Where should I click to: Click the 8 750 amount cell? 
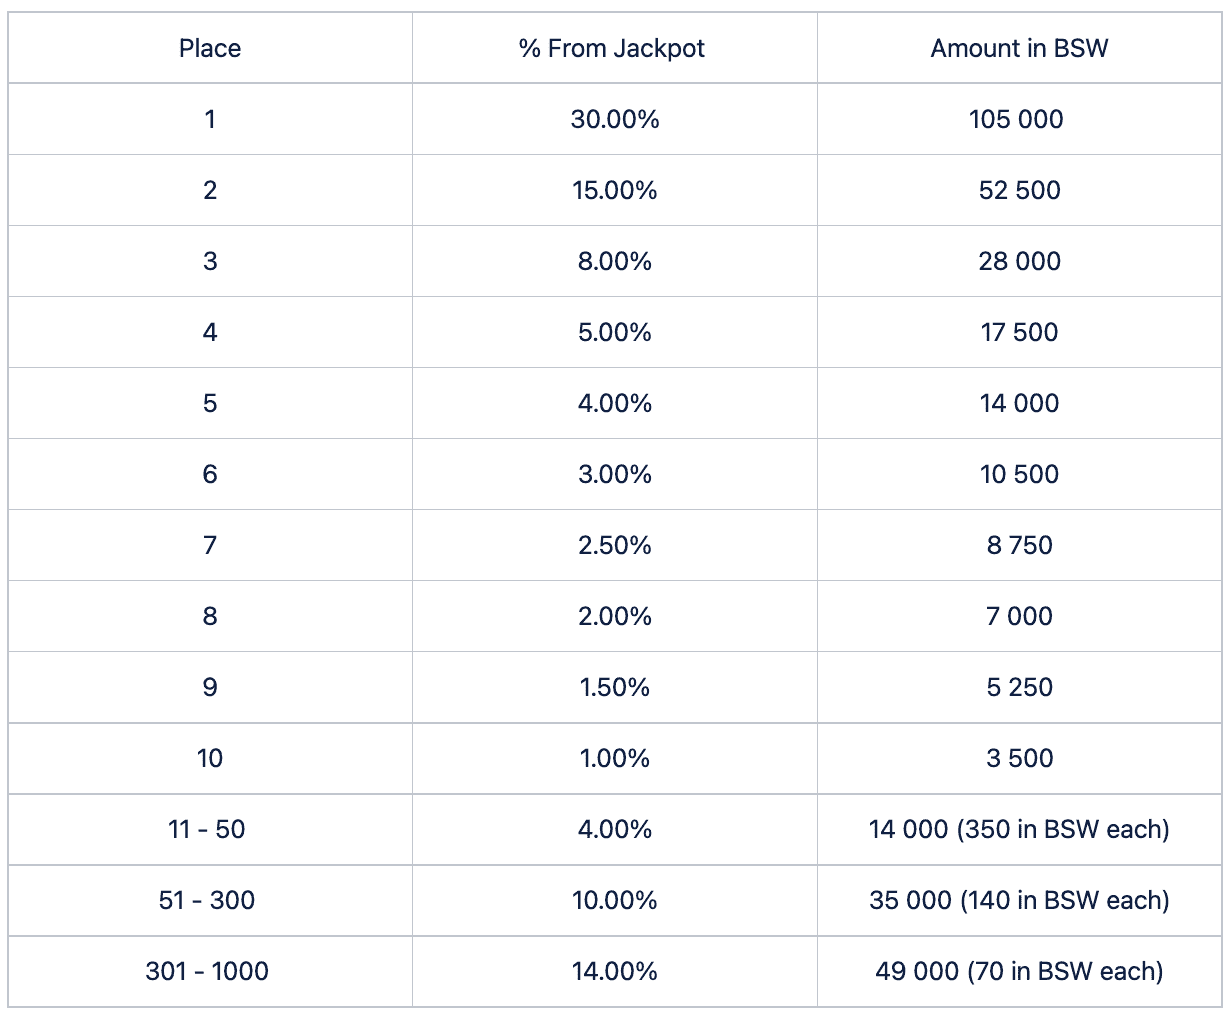tap(1019, 545)
